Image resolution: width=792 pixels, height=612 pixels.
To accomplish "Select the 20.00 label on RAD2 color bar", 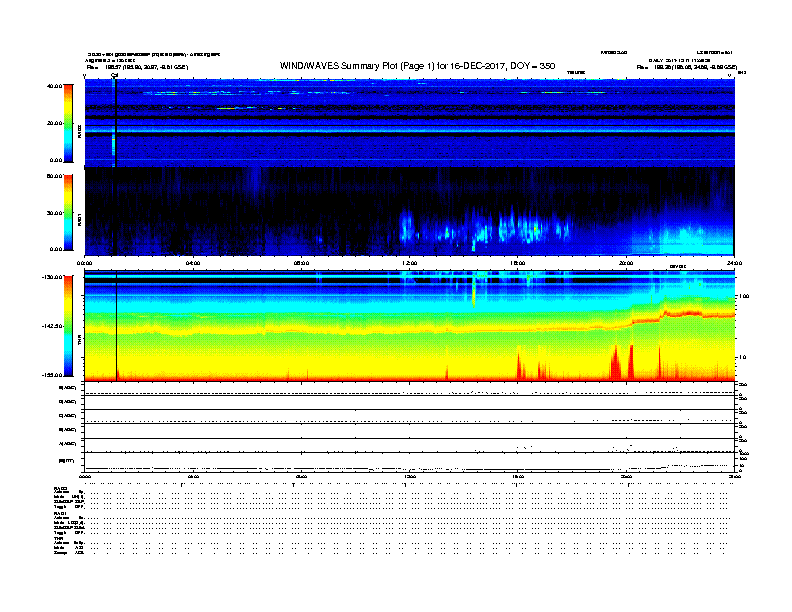I will coord(54,123).
